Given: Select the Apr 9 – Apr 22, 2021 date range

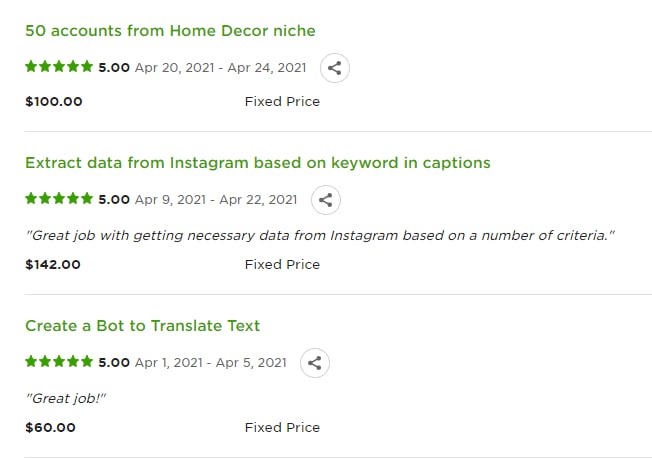Looking at the screenshot, I should [x=216, y=200].
